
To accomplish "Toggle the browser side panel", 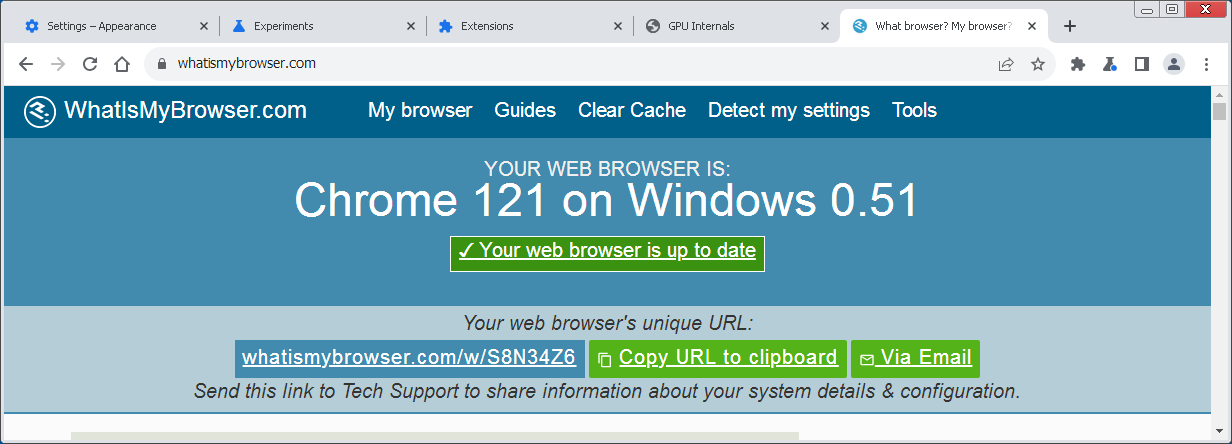I will pyautogui.click(x=1141, y=64).
